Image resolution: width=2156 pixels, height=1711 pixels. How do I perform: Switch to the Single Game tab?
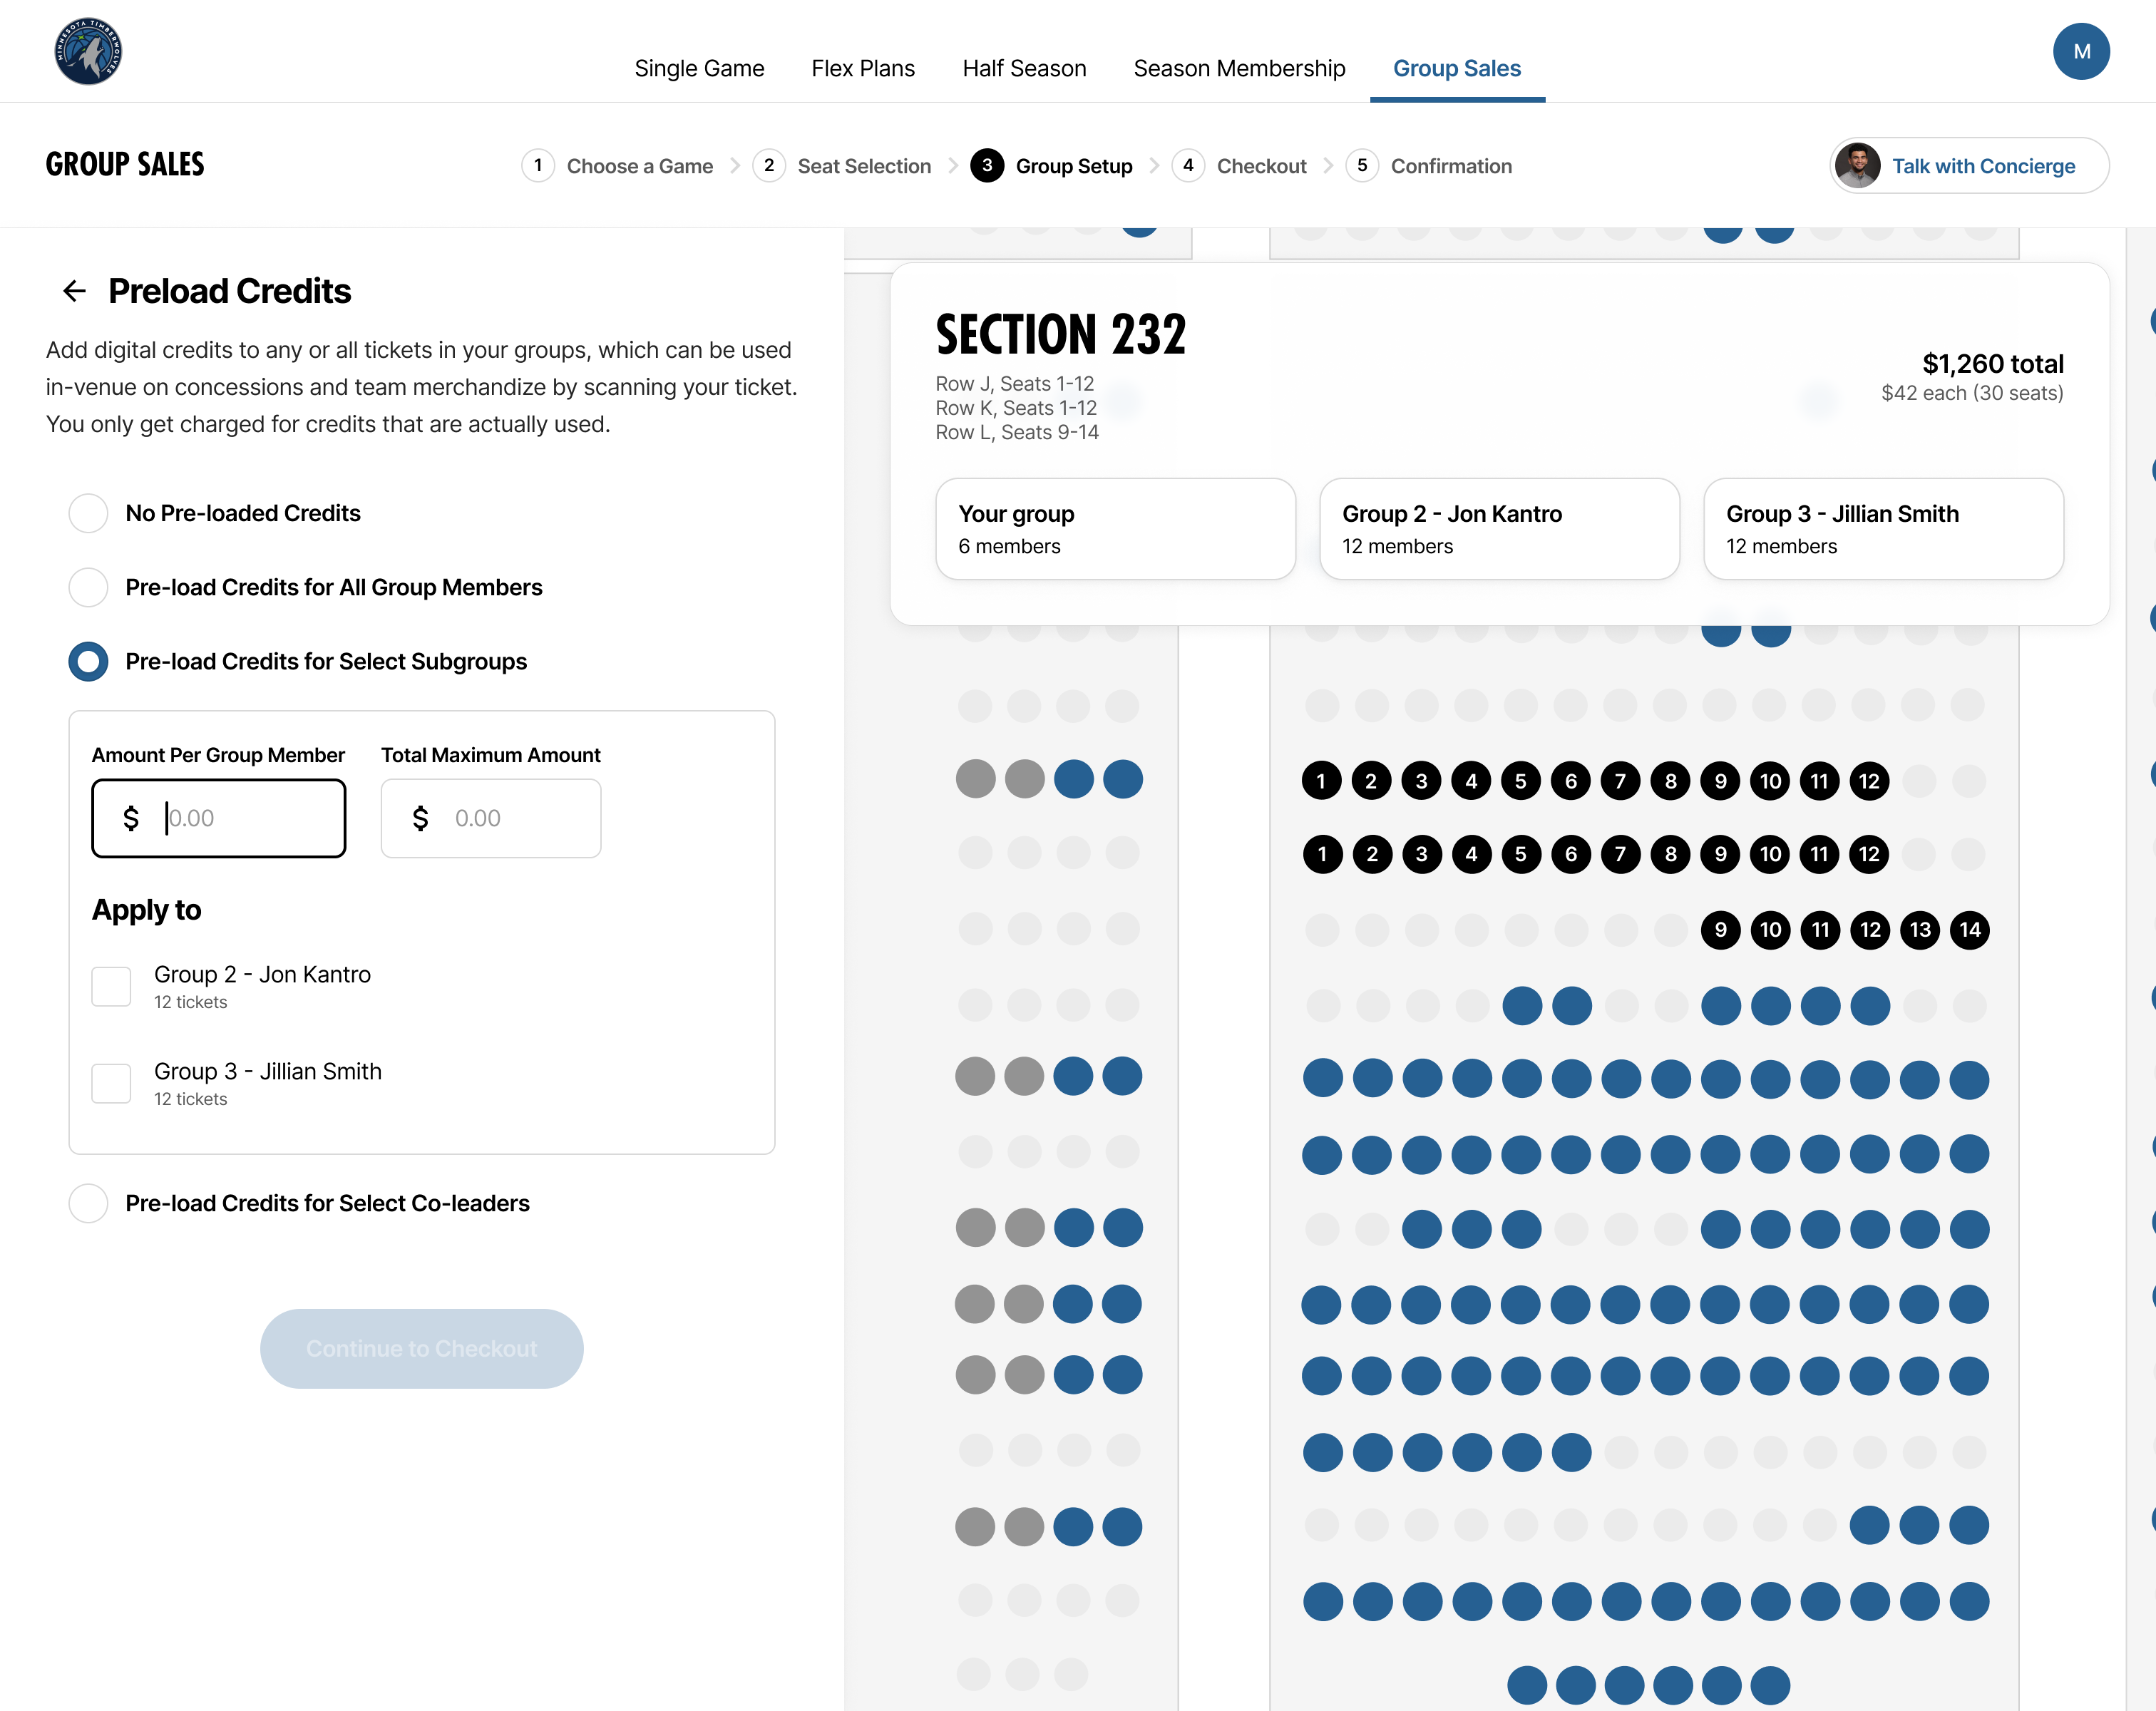pyautogui.click(x=699, y=68)
